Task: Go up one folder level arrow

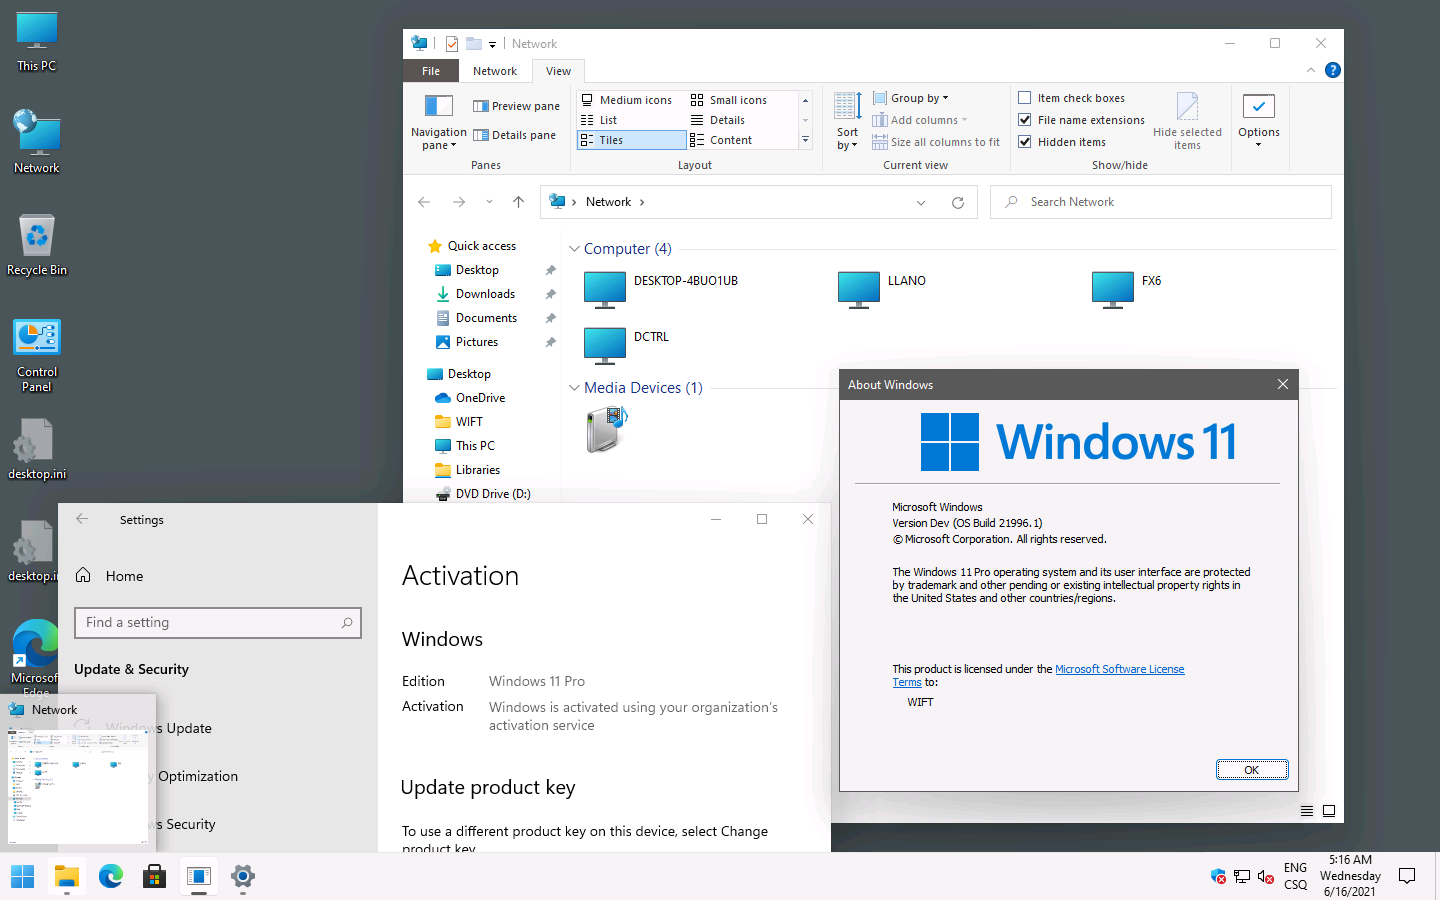Action: (518, 202)
